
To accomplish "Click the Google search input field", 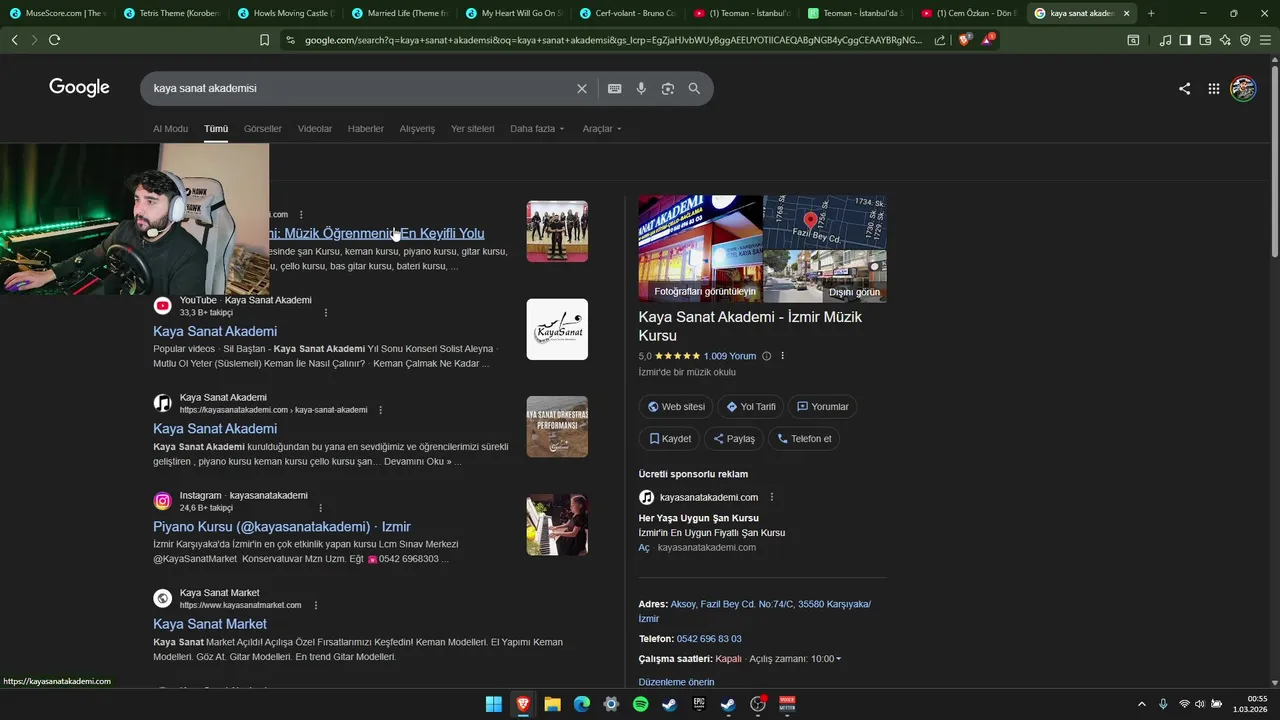I will (360, 88).
